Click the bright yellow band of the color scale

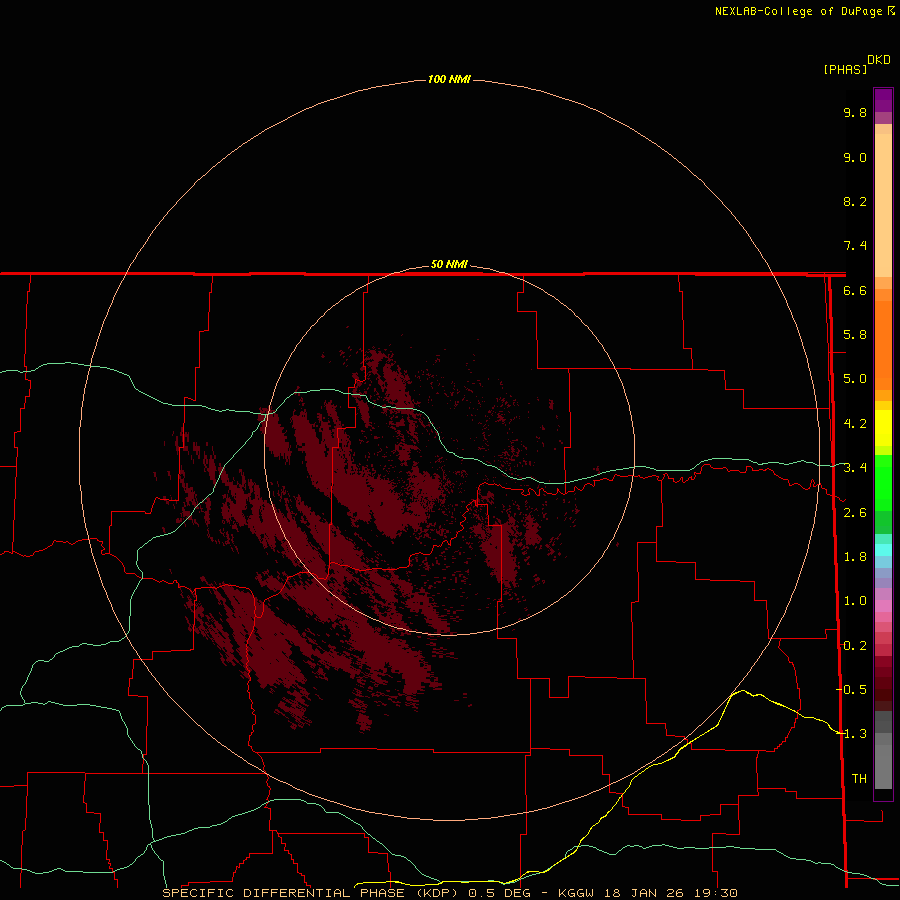click(x=883, y=428)
